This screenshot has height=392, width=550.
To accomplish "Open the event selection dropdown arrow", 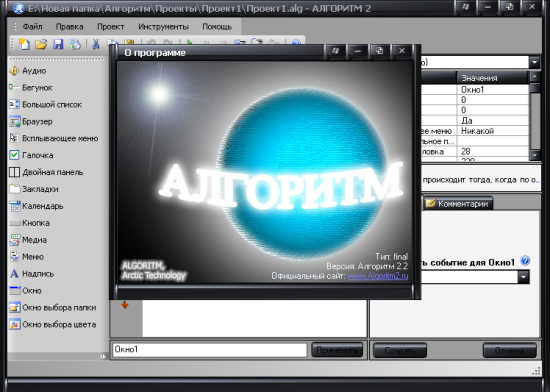I will [523, 277].
